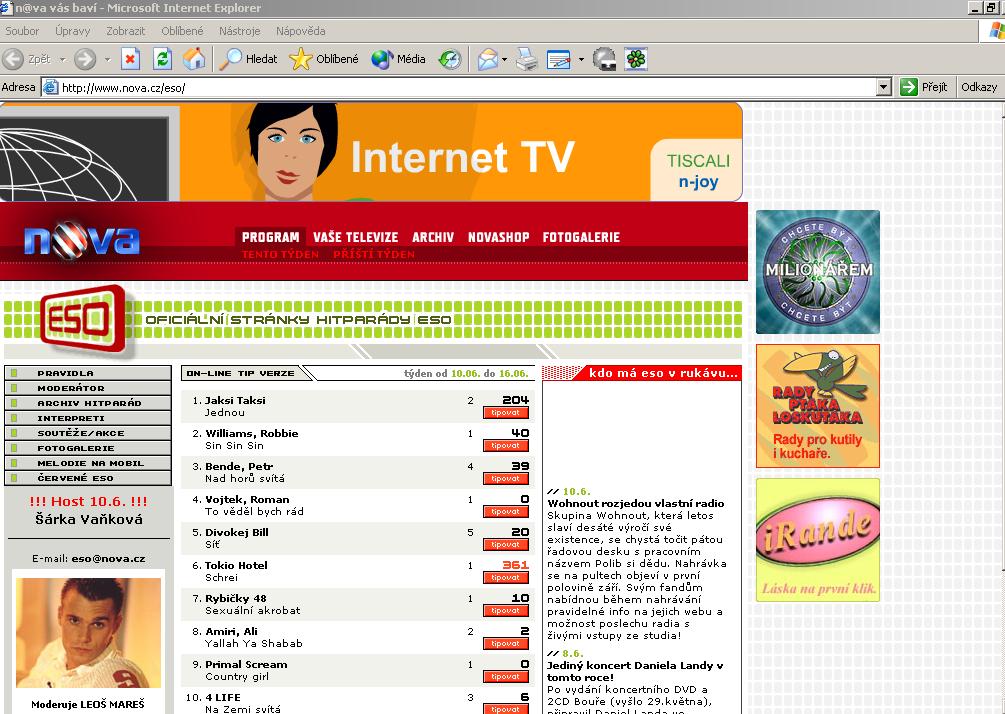Screen dimensions: 1005x714
Task: Click tipovat button for Primal Scream
Action: [506, 677]
